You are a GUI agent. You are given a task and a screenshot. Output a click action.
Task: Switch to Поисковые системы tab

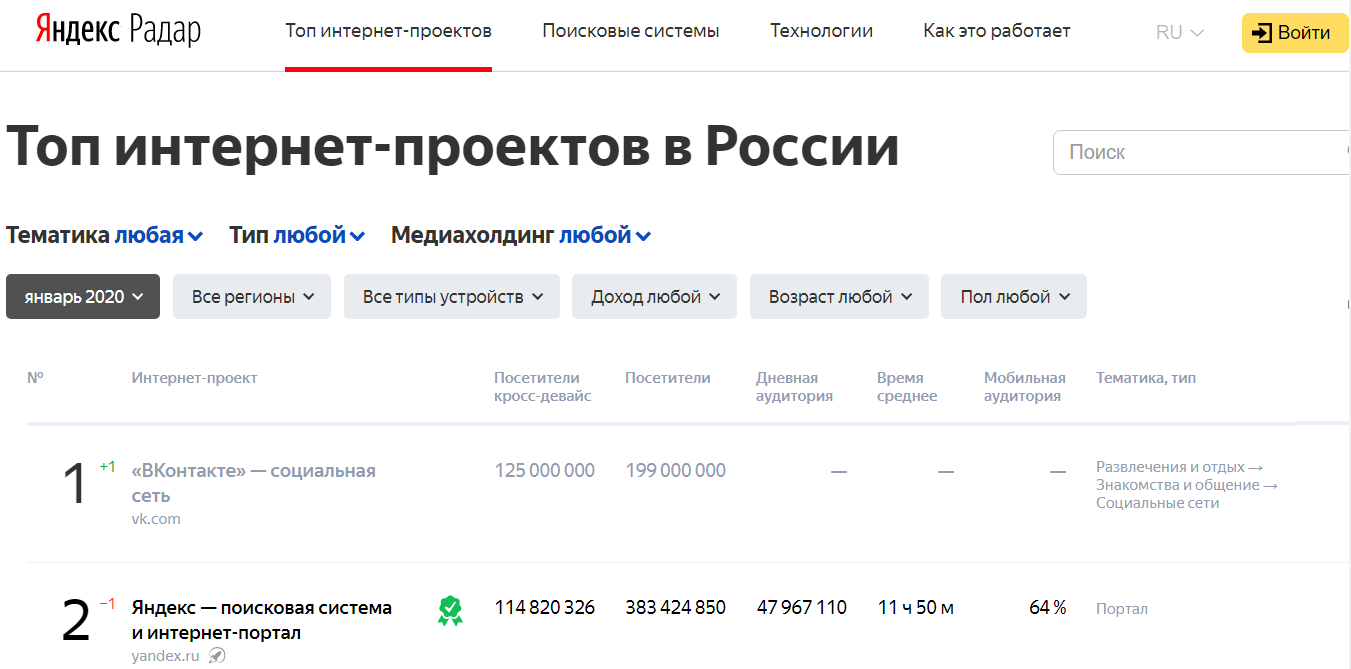[x=631, y=31]
